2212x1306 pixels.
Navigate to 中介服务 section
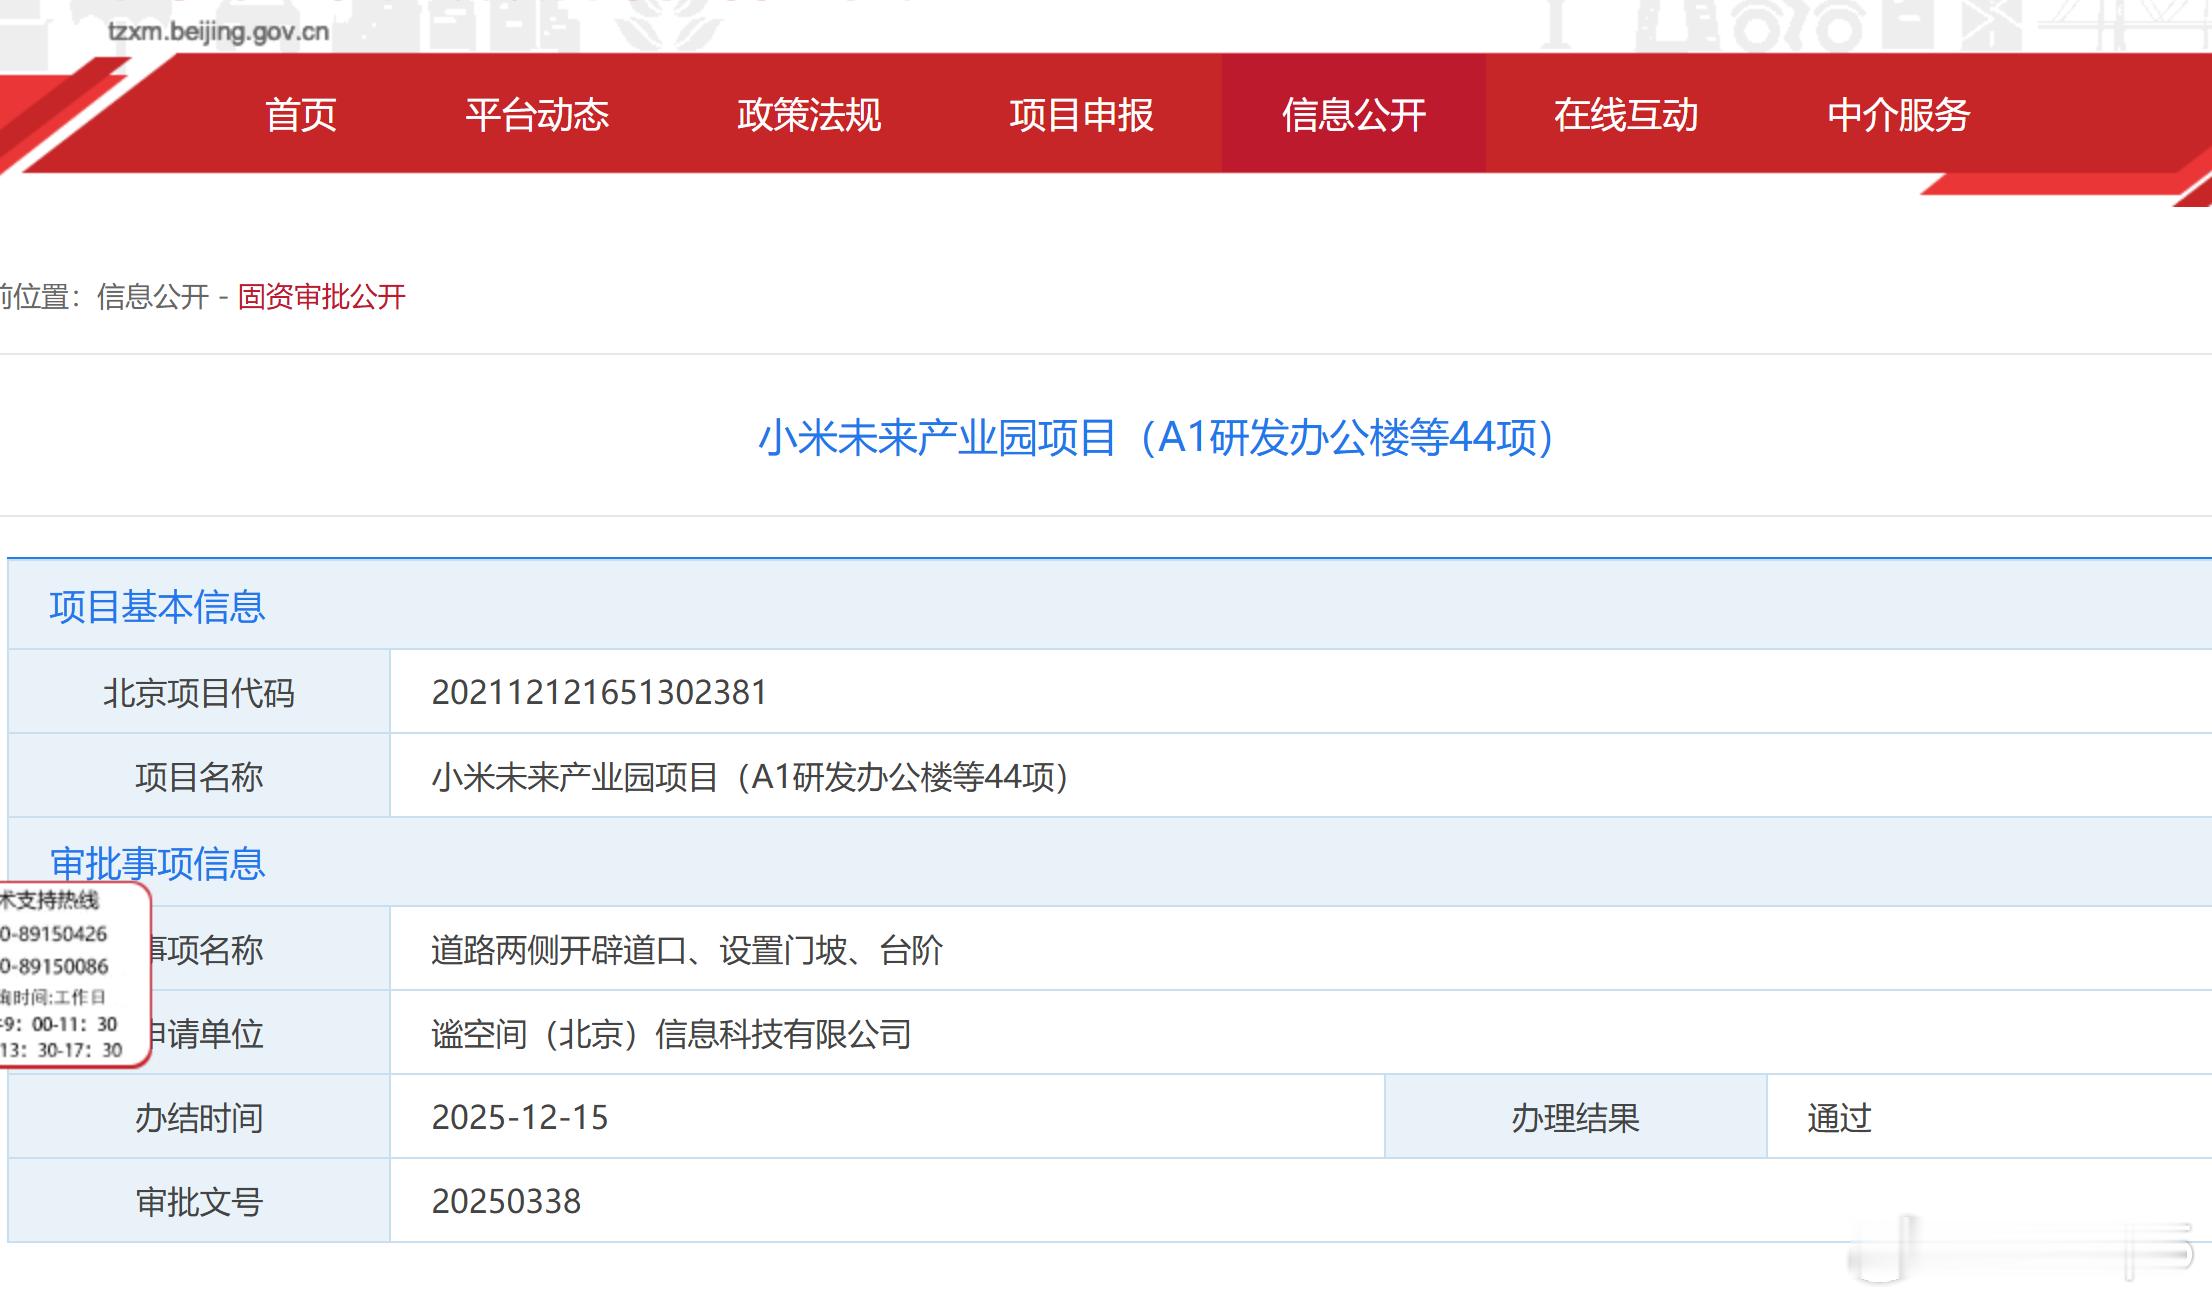(x=1898, y=115)
